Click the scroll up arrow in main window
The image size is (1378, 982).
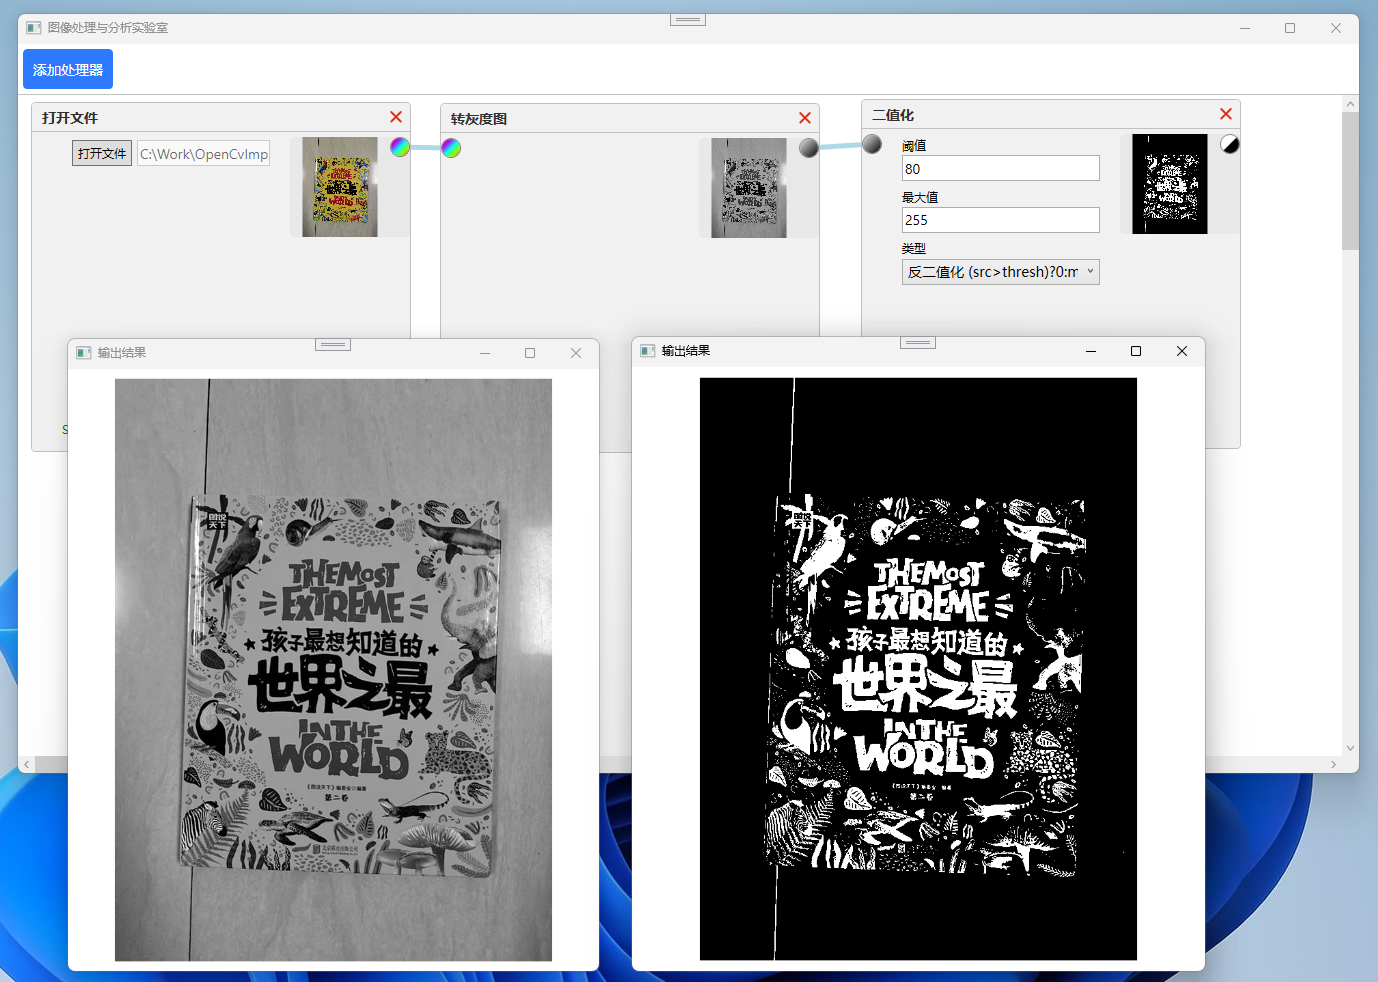click(1350, 104)
